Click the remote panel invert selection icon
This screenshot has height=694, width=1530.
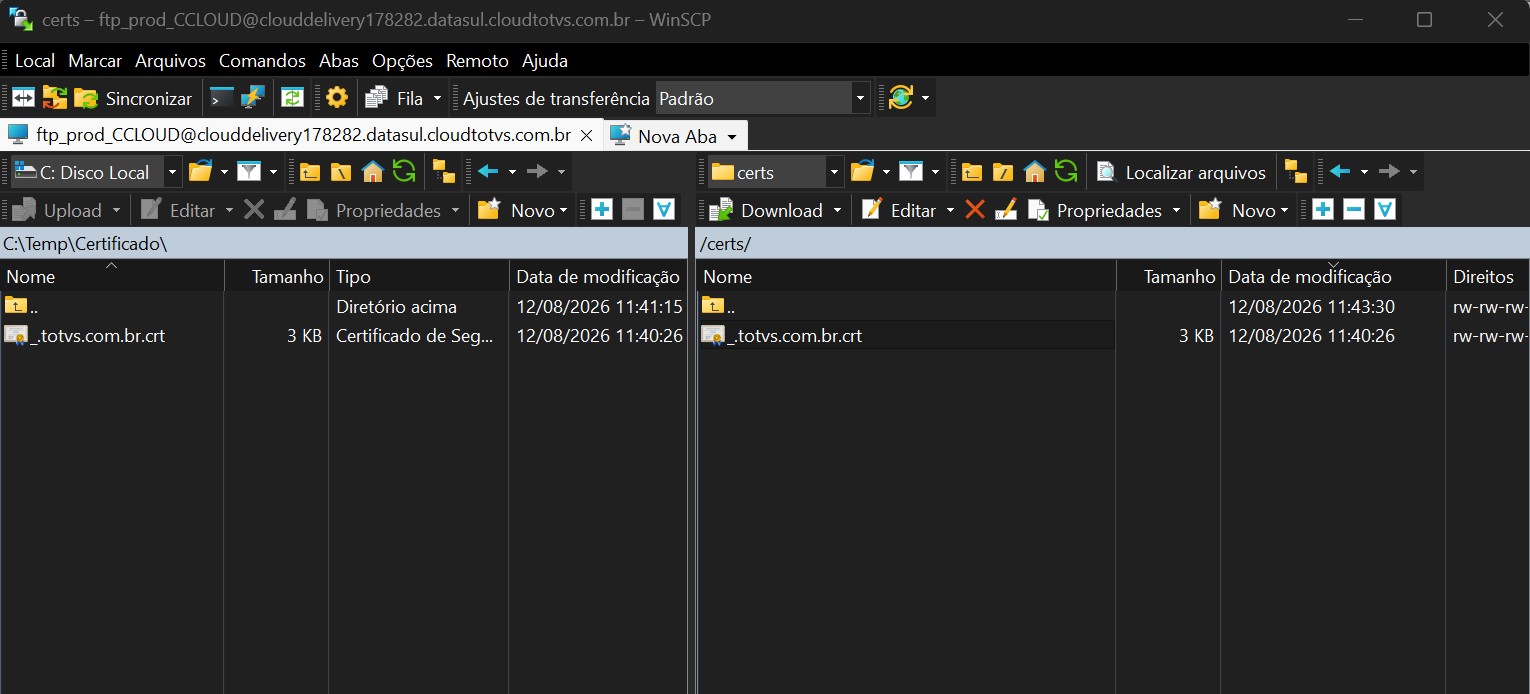pyautogui.click(x=1385, y=210)
